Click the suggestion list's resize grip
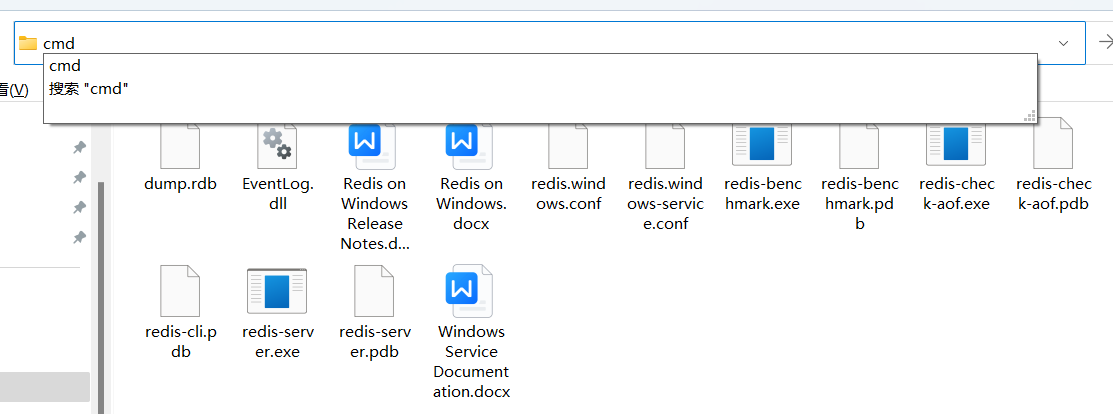The image size is (1113, 414). 1029,116
